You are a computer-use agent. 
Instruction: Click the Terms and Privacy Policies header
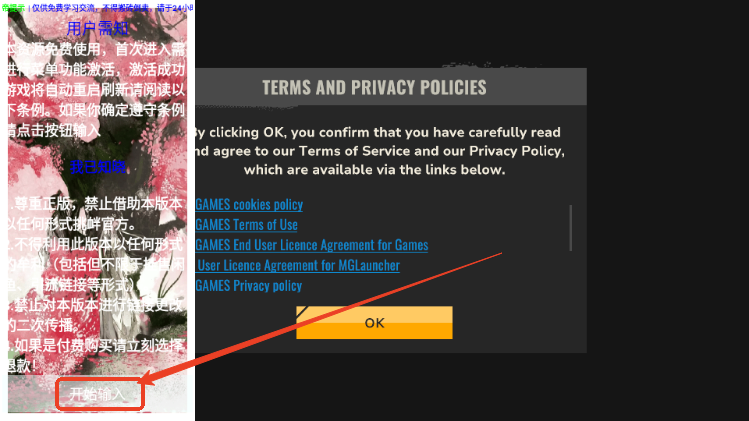tap(374, 87)
